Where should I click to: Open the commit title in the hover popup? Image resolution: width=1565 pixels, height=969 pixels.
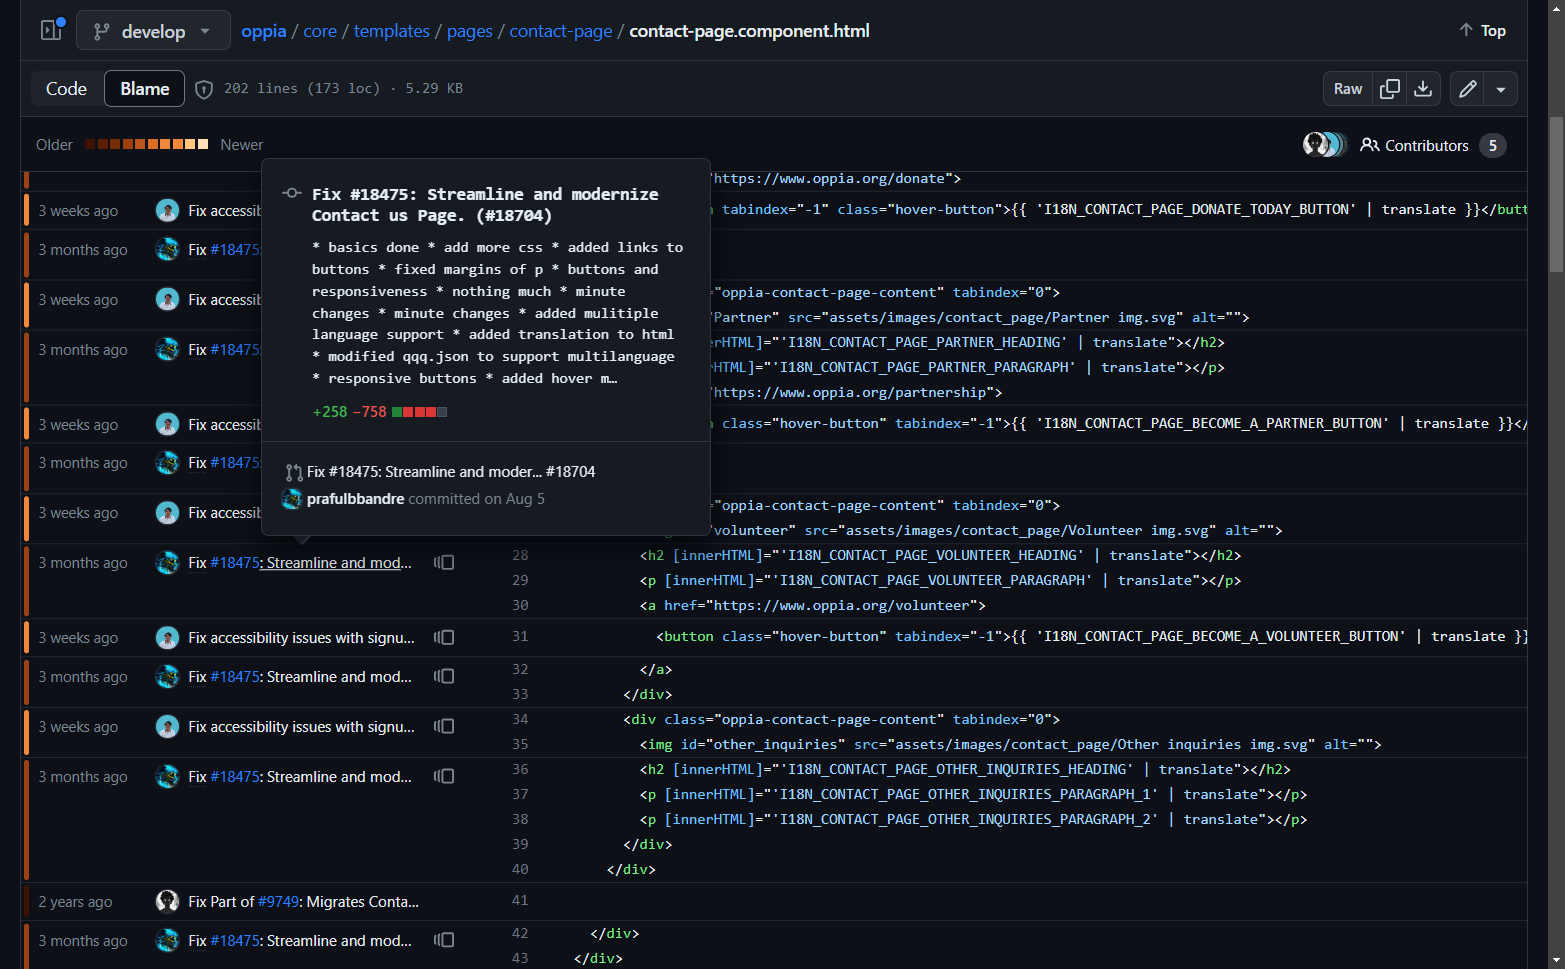coord(485,205)
